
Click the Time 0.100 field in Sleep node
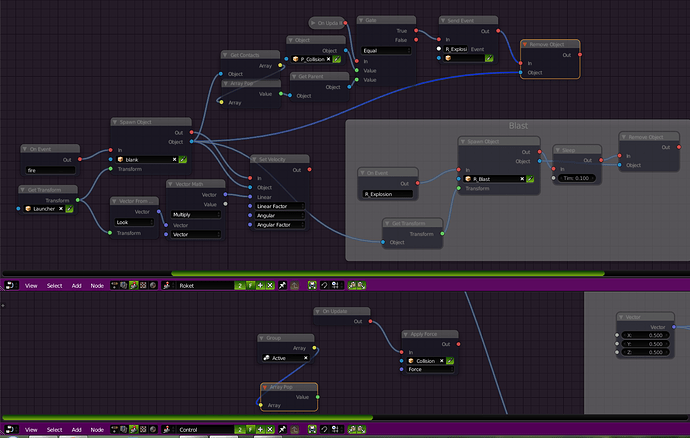[x=576, y=178]
